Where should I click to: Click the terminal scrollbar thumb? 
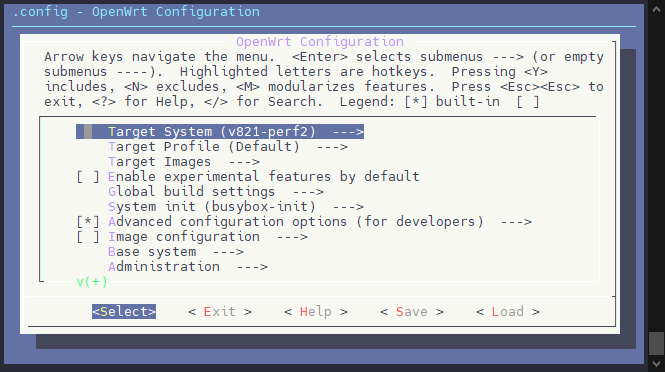tap(657, 343)
